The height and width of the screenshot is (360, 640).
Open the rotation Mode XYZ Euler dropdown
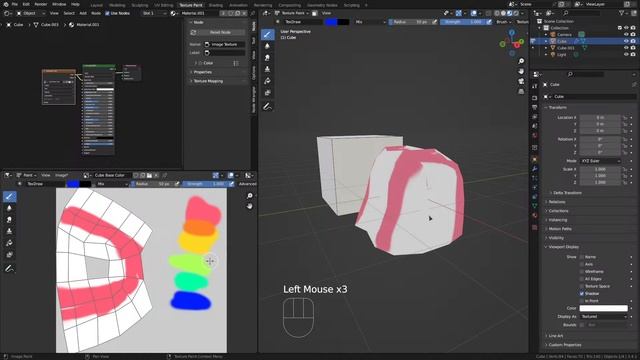click(600, 161)
